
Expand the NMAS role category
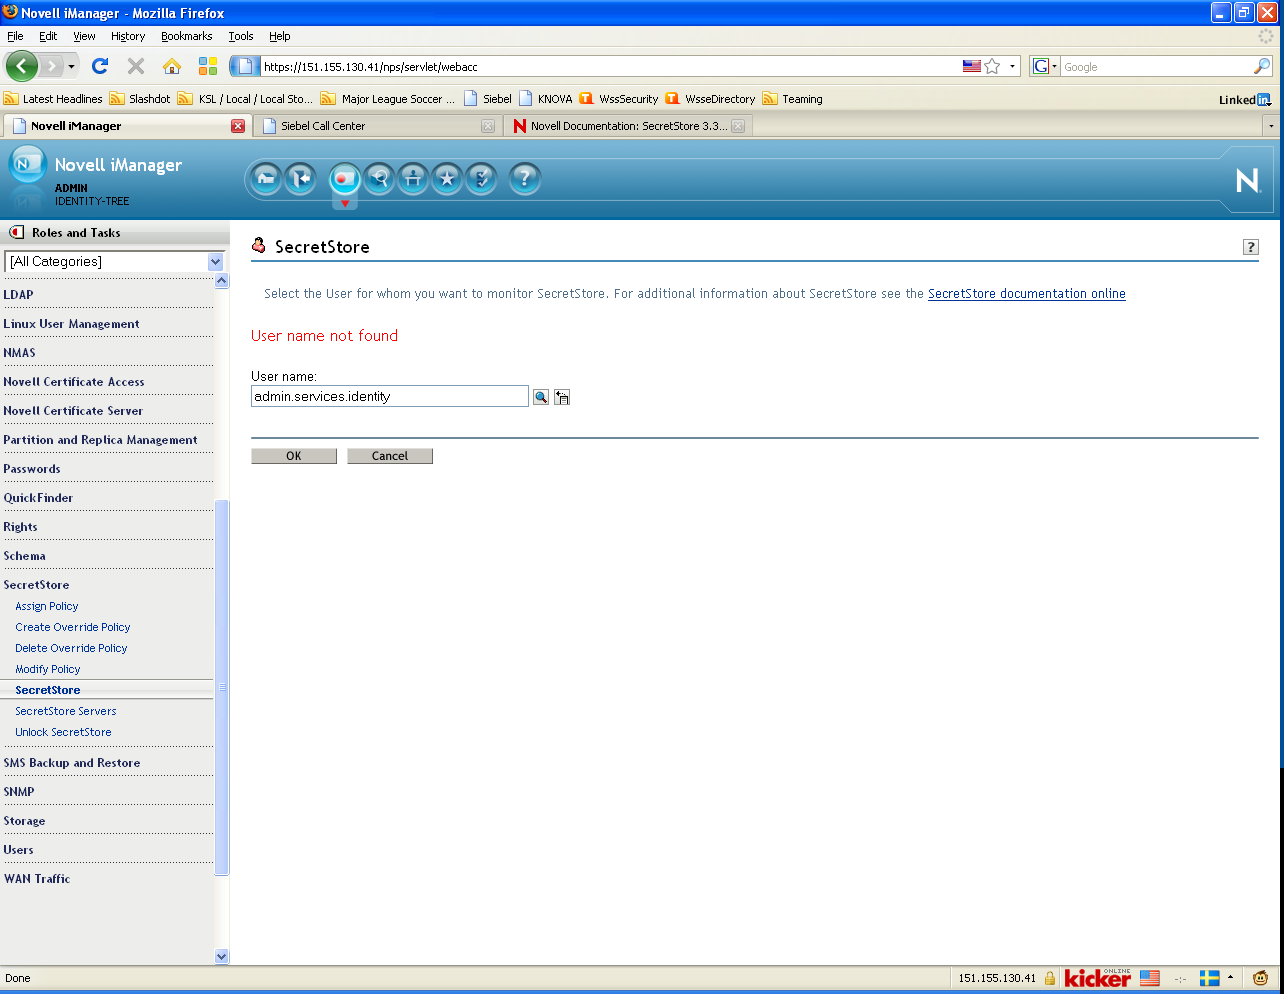19,353
